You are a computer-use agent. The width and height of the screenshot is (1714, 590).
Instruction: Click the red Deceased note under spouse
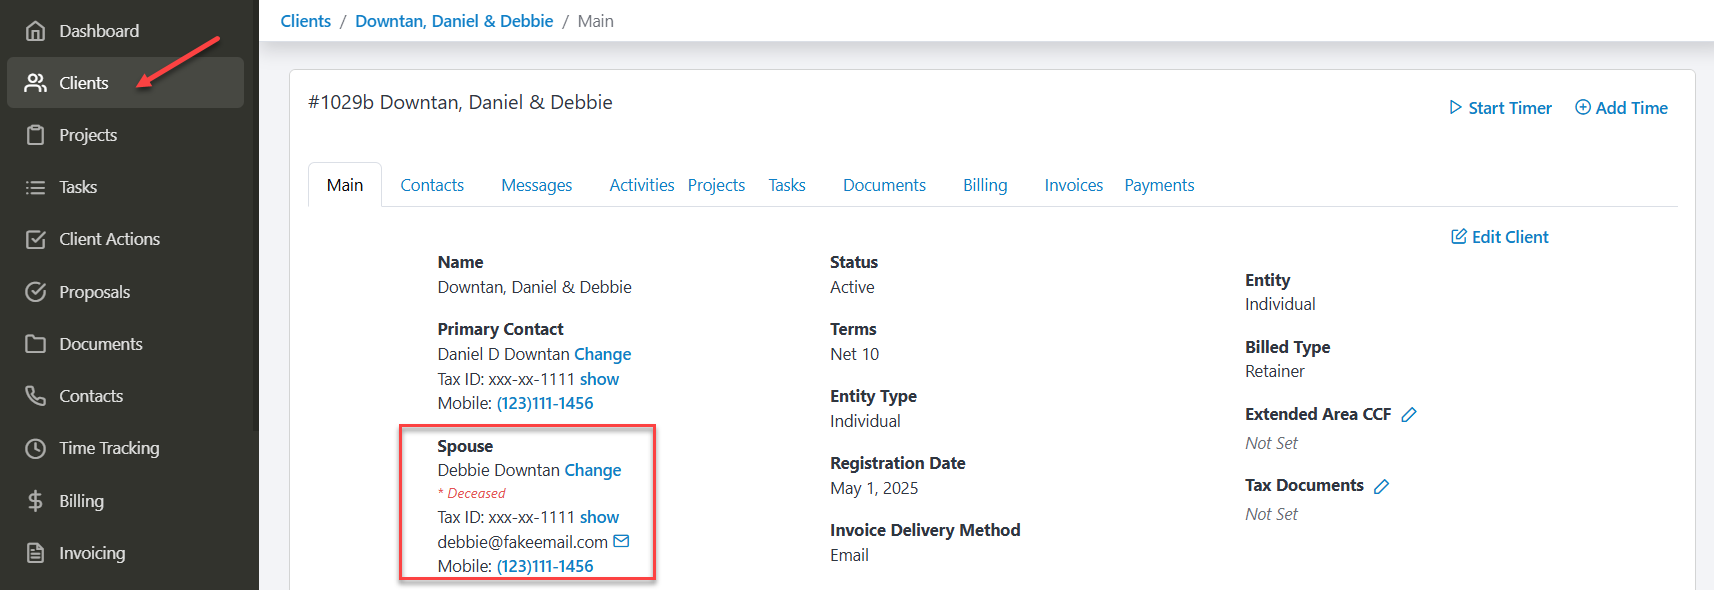472,493
